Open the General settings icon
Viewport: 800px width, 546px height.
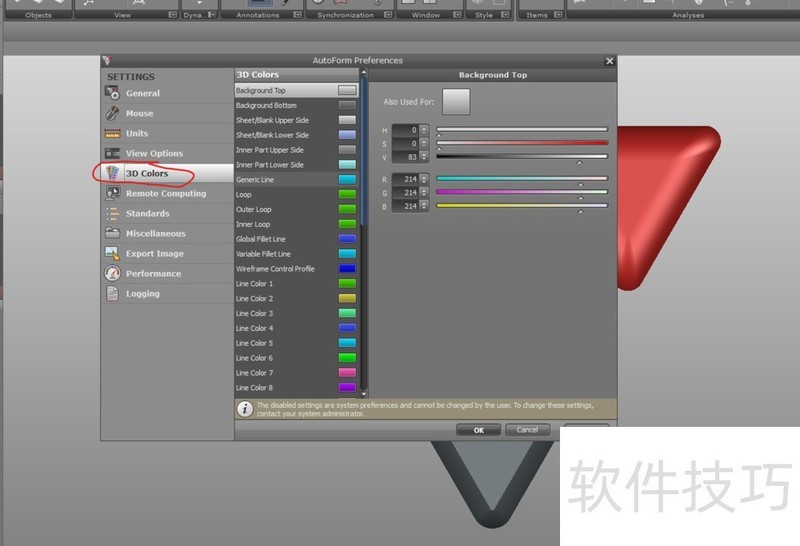112,93
